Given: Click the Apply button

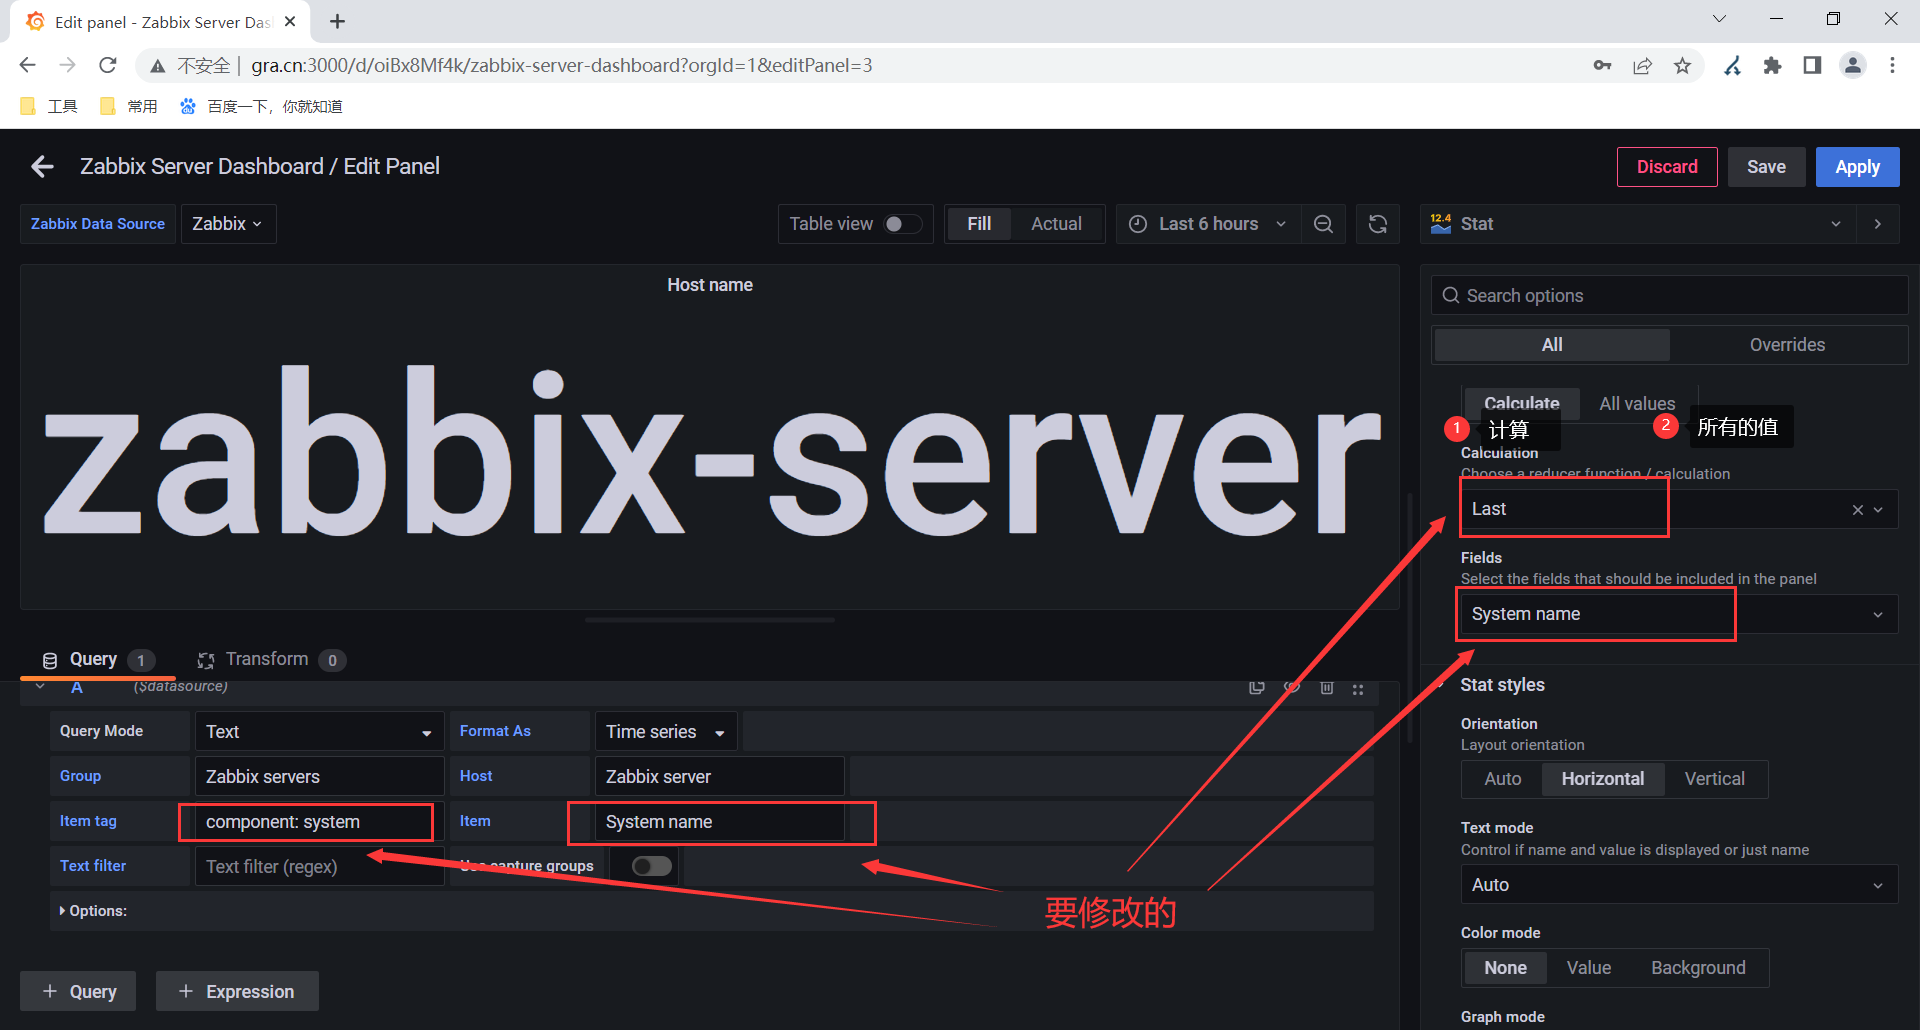Looking at the screenshot, I should point(1857,167).
